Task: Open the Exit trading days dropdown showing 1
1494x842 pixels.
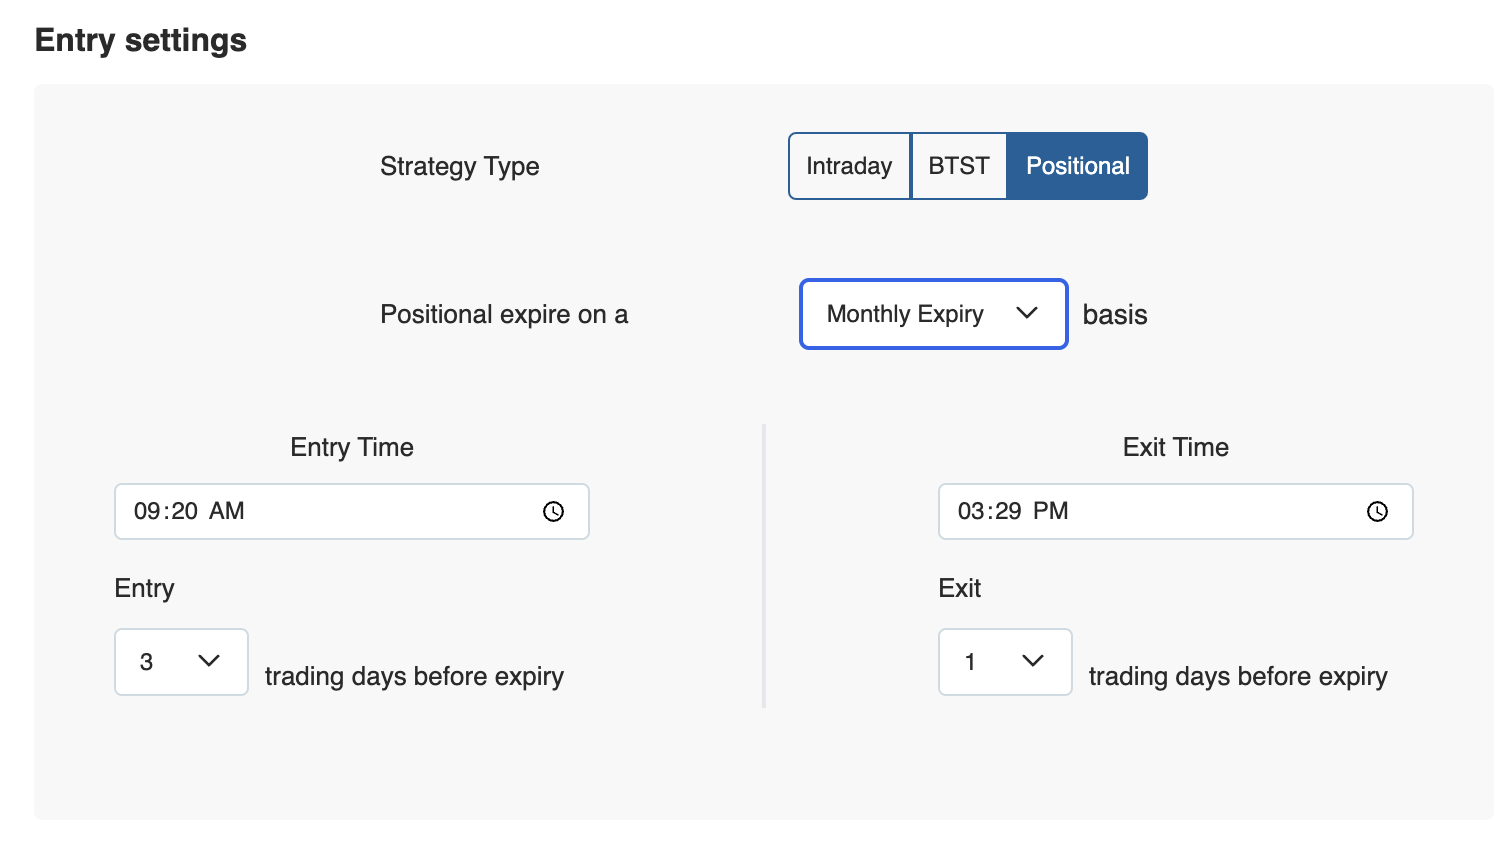Action: pos(1005,662)
